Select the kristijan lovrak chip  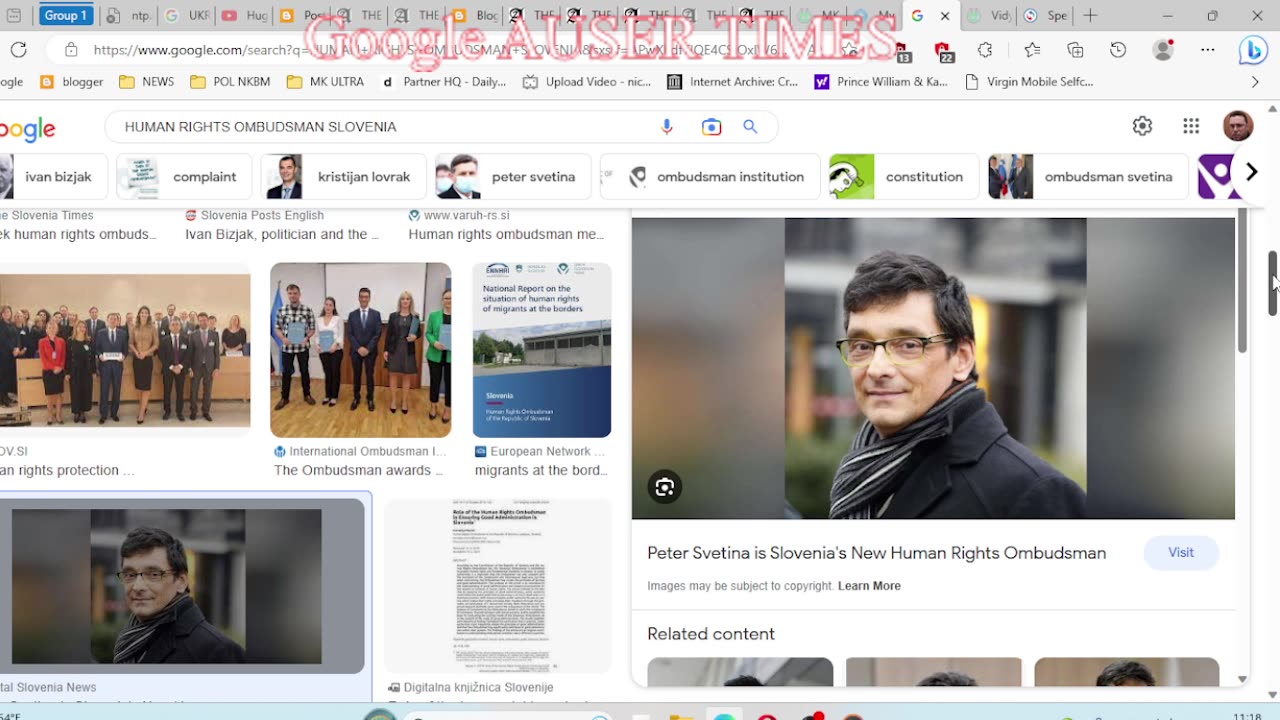tap(343, 177)
